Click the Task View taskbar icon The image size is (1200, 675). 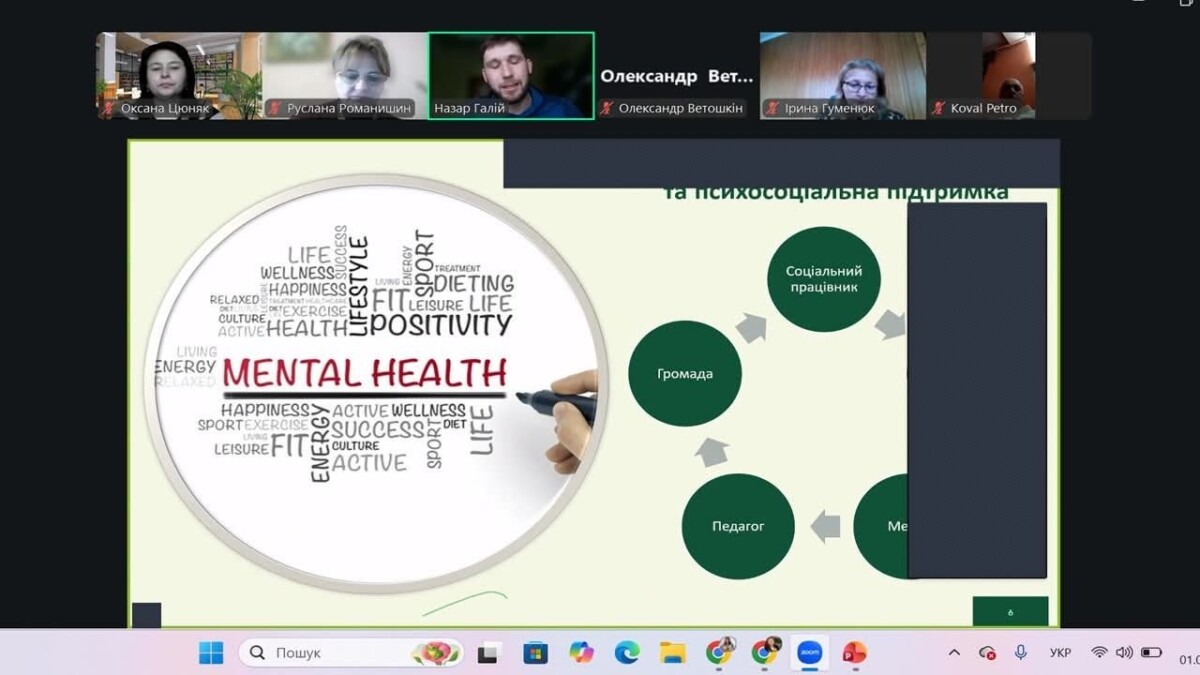coord(488,653)
